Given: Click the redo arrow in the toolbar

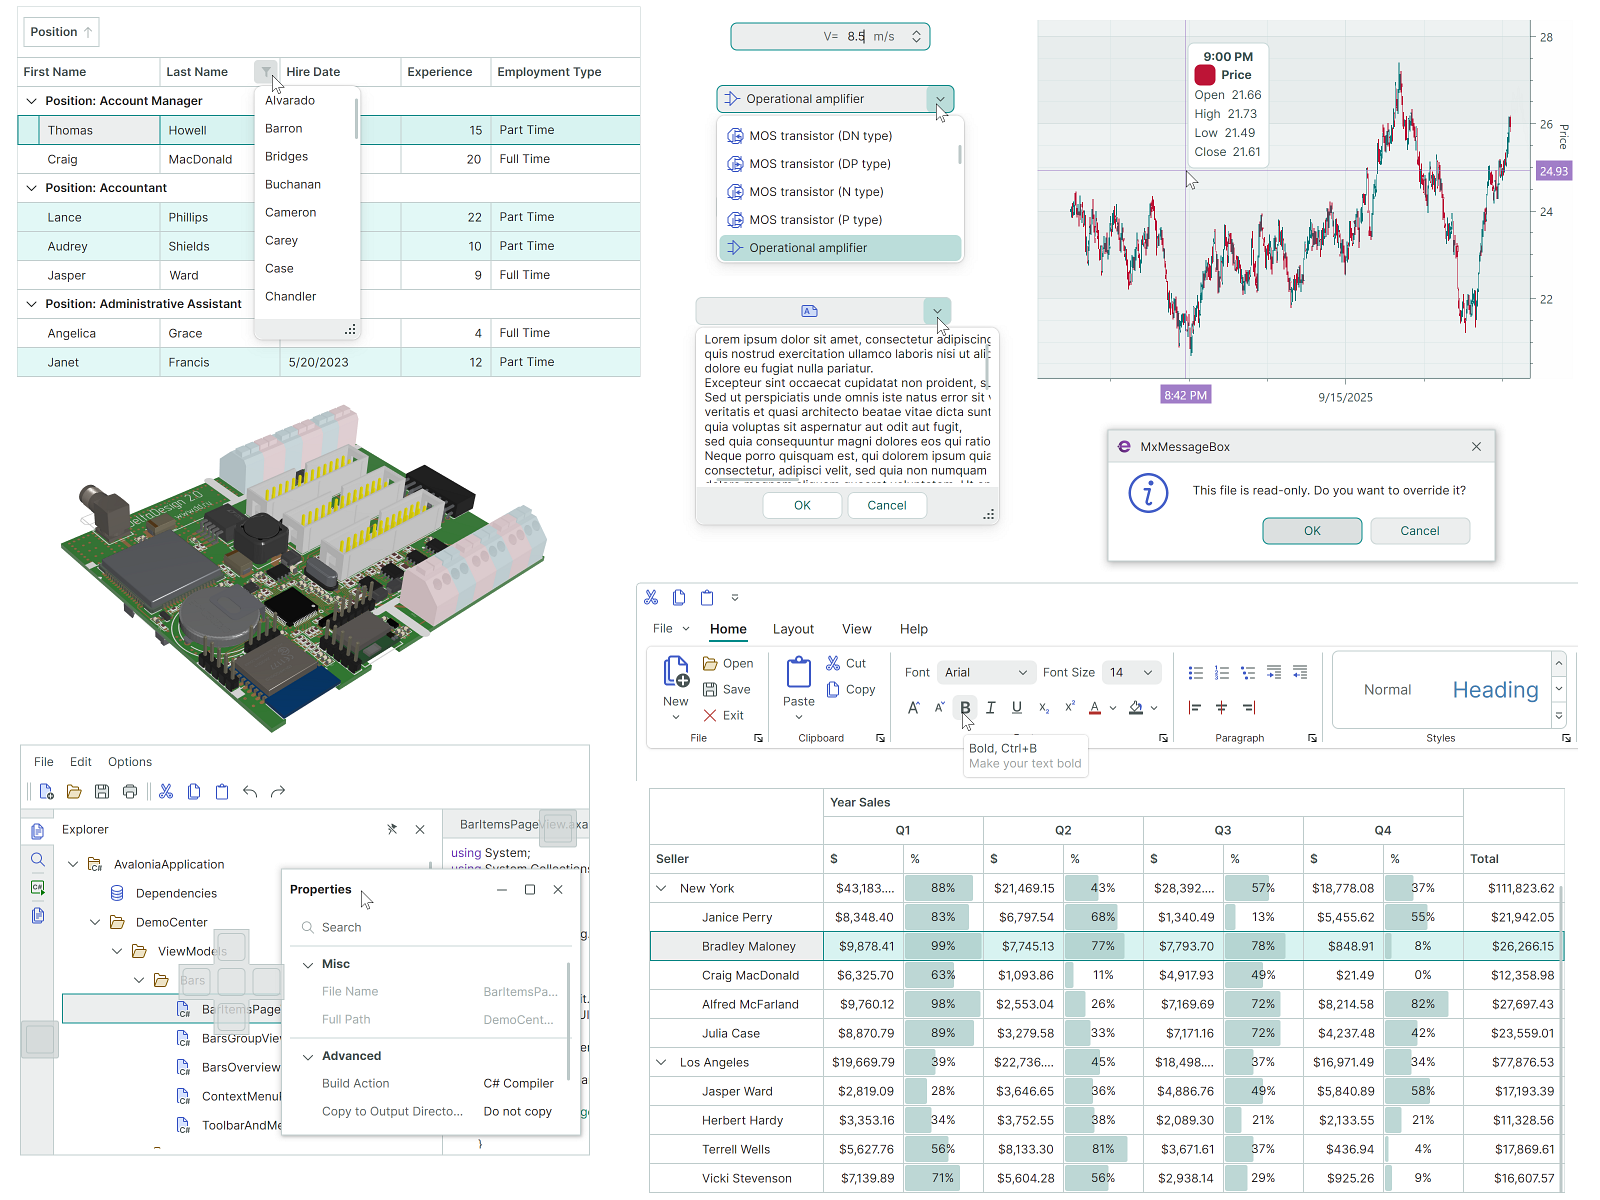Looking at the screenshot, I should pyautogui.click(x=278, y=792).
